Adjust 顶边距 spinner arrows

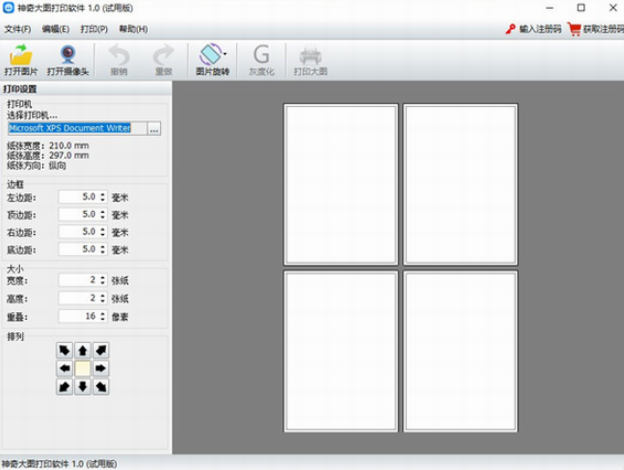(x=103, y=215)
